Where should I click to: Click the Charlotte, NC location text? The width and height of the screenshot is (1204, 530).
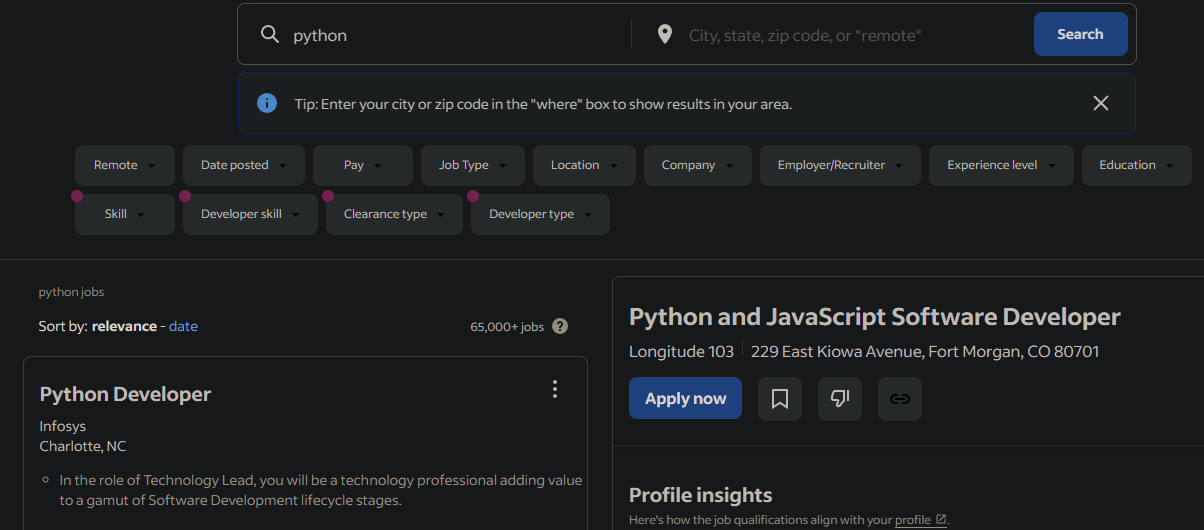83,446
